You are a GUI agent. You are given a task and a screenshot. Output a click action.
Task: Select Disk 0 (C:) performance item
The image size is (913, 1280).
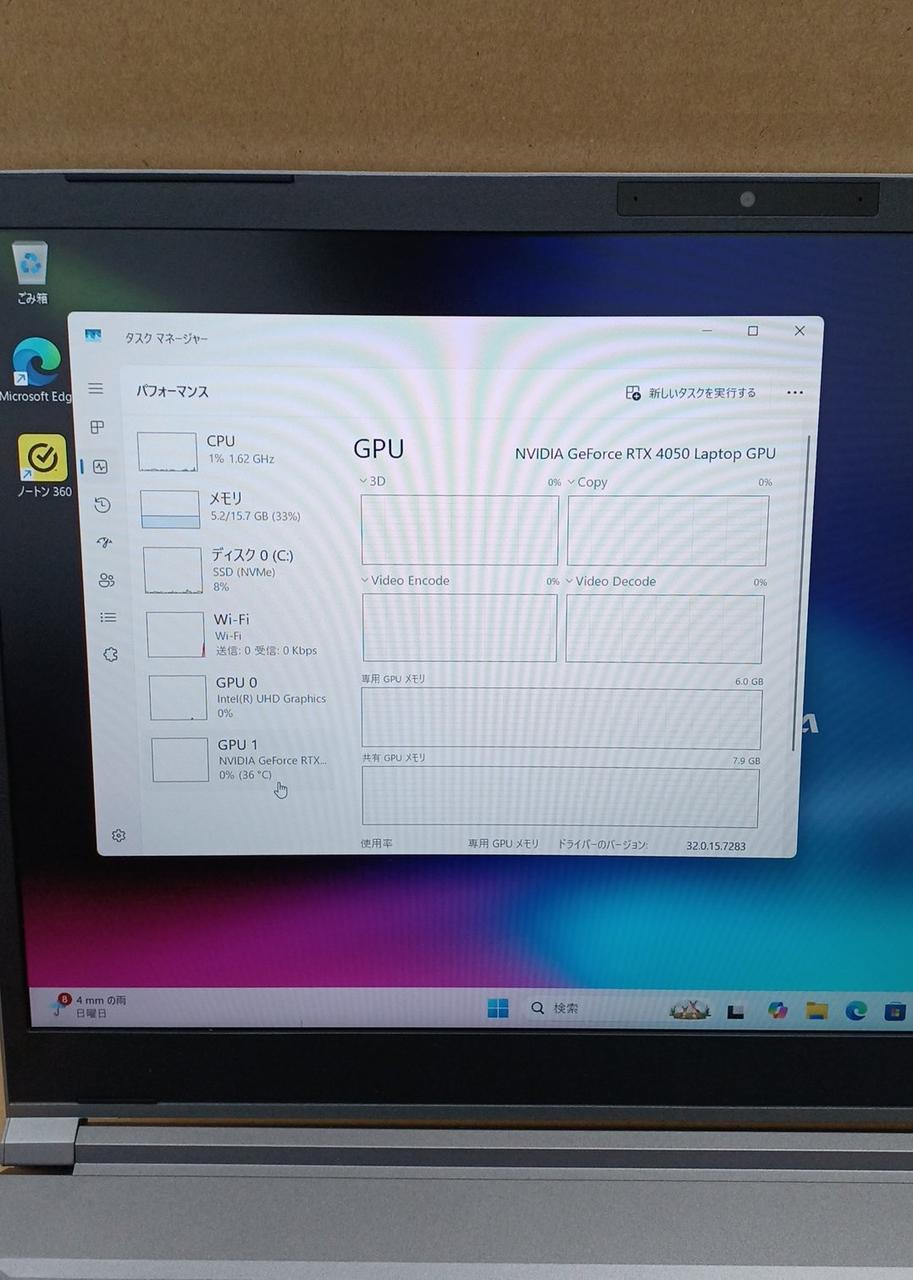(x=240, y=570)
